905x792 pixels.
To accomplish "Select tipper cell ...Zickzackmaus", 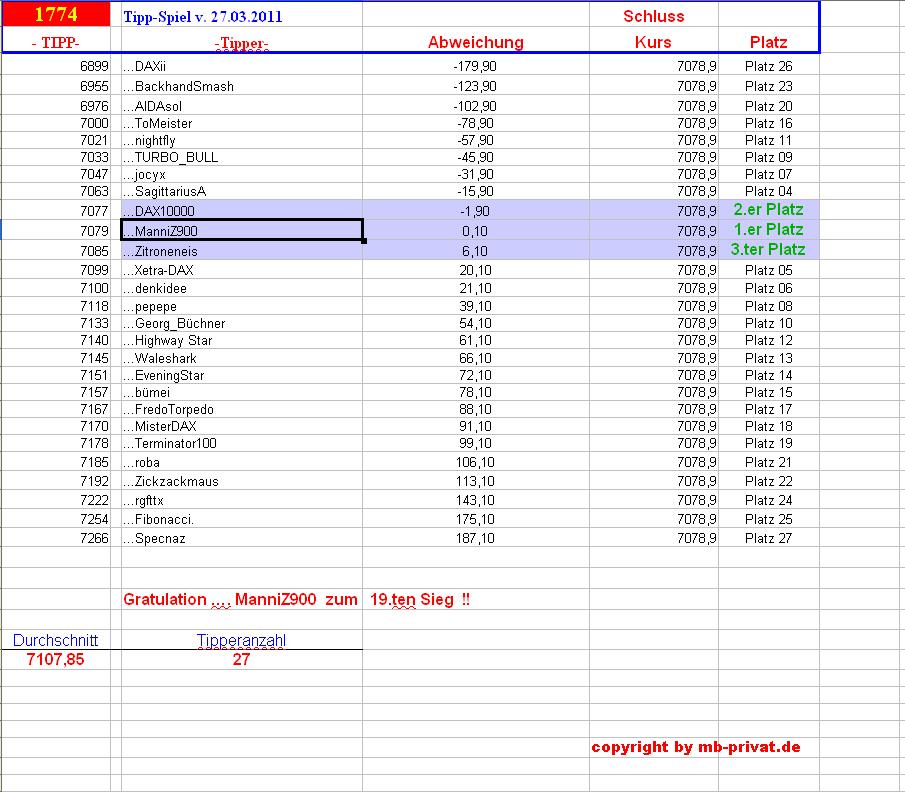I will (x=242, y=481).
